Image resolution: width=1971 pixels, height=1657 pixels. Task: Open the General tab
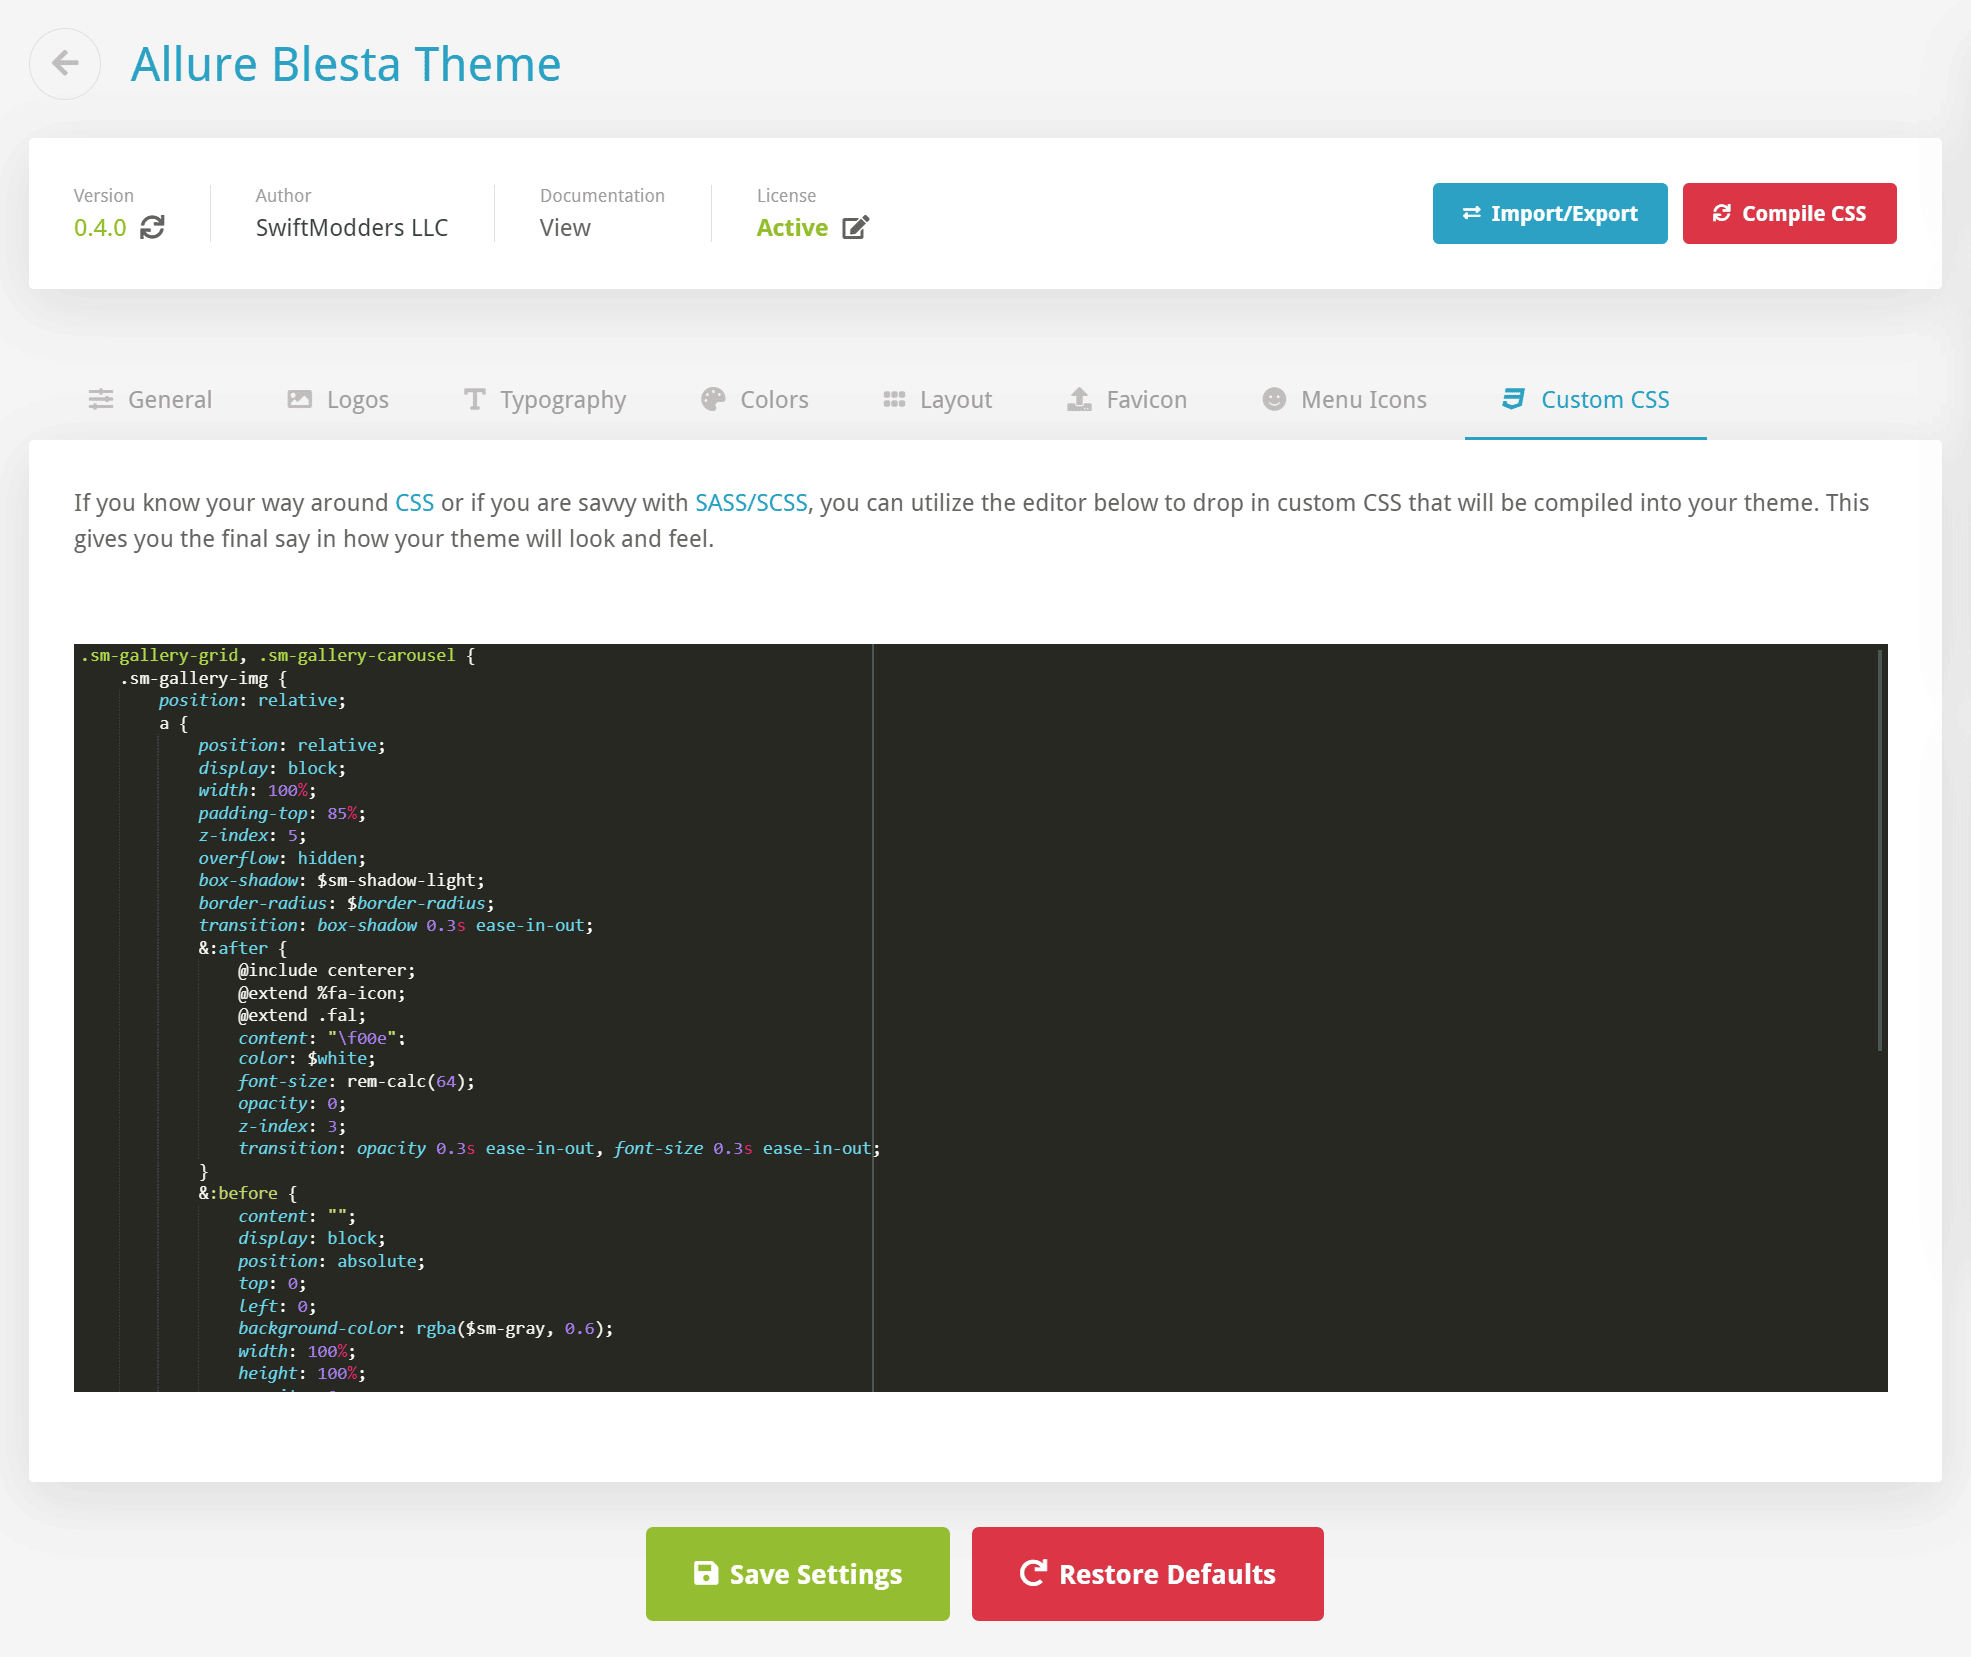coord(150,399)
